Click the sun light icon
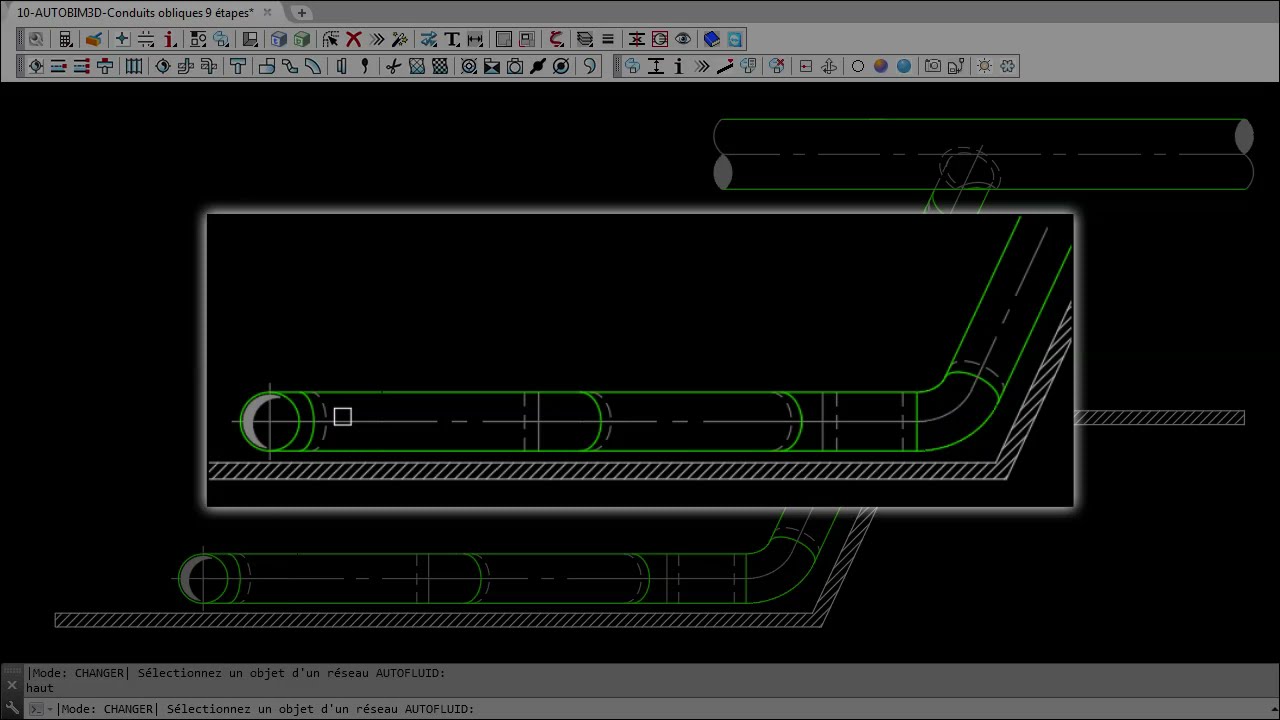1280x720 pixels. [985, 67]
